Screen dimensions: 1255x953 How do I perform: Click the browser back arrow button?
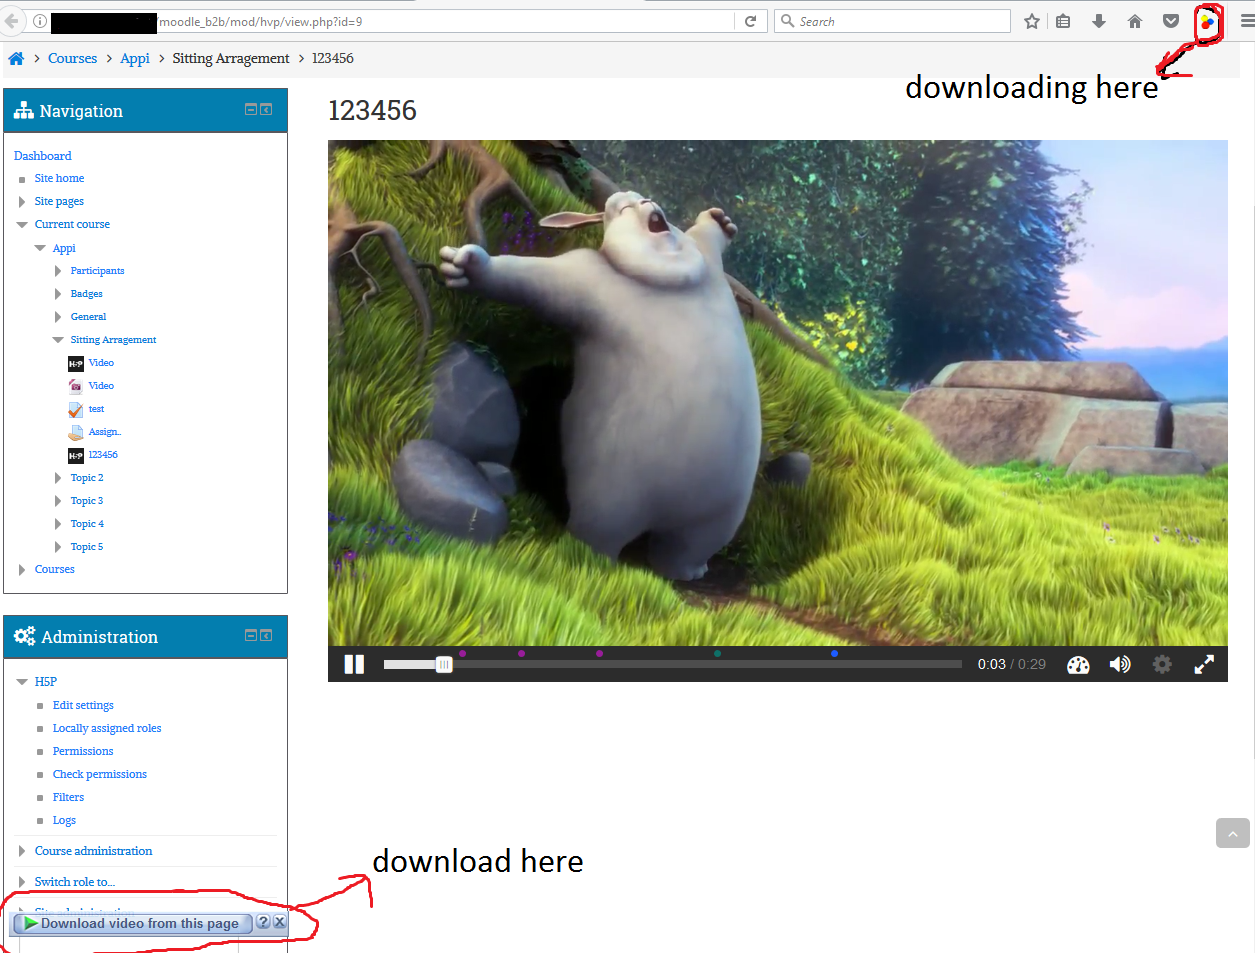(x=11, y=21)
